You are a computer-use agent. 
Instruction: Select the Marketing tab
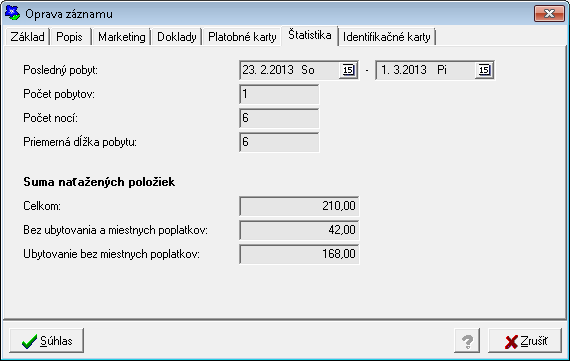coord(121,37)
